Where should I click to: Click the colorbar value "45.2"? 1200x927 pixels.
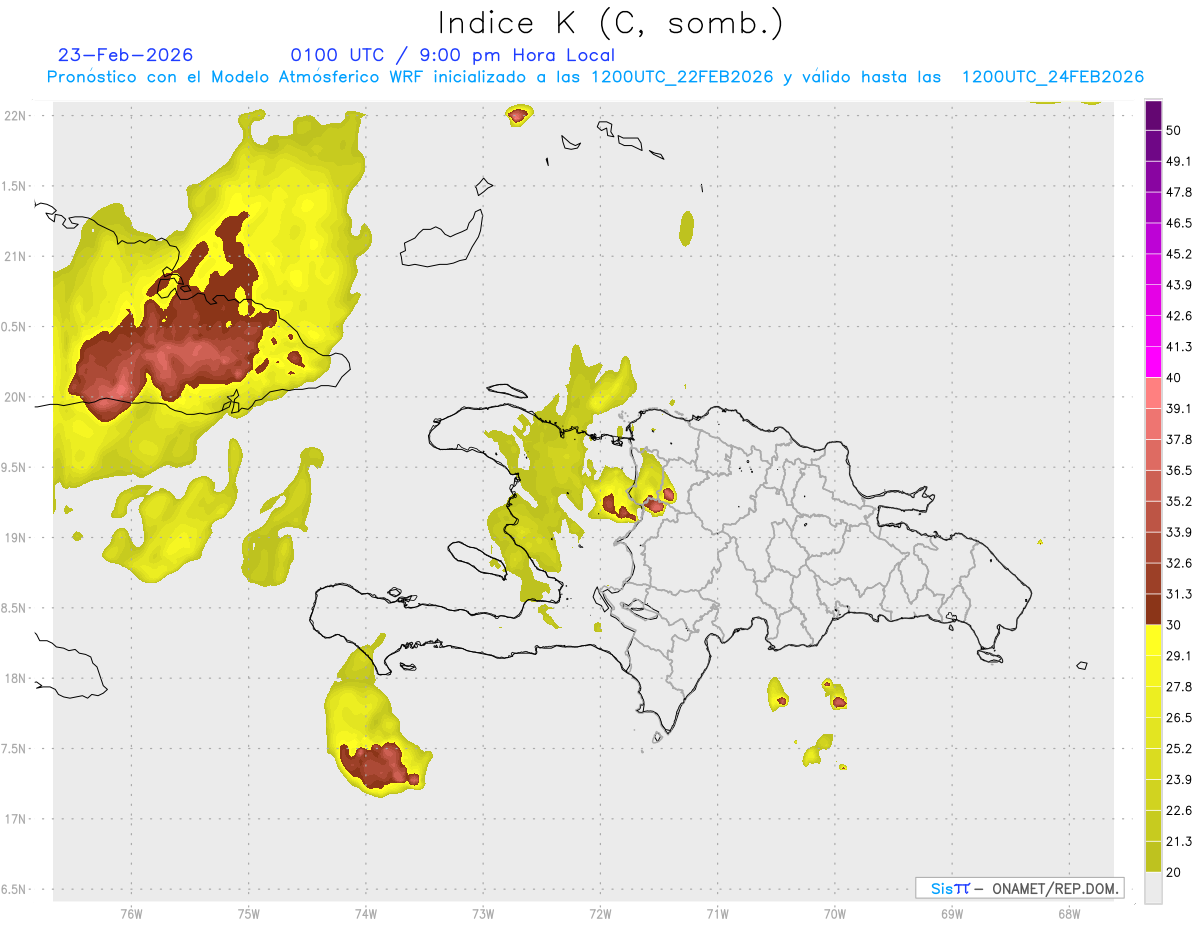tap(1178, 254)
